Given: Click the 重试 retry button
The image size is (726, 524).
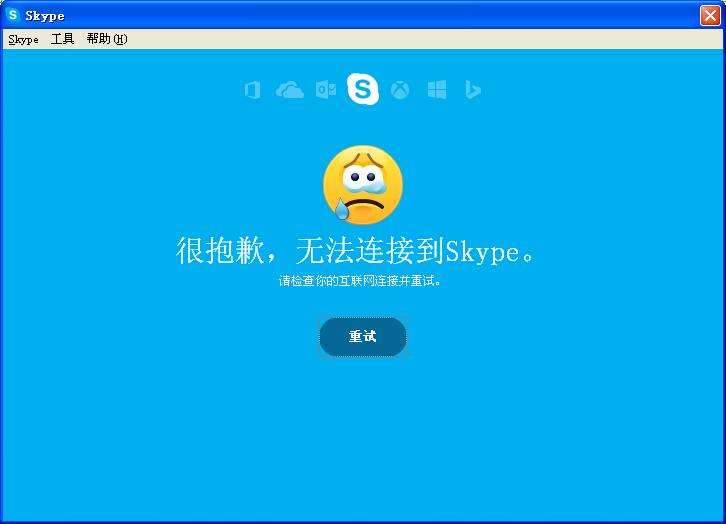Looking at the screenshot, I should (363, 337).
